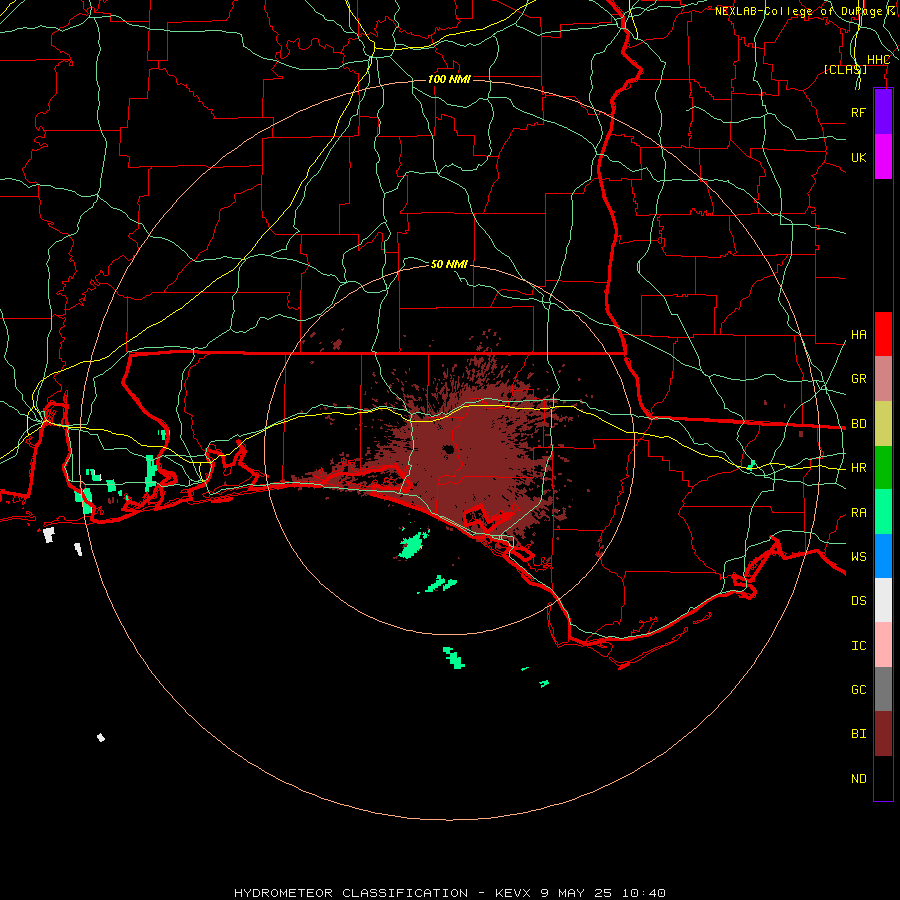Click the RF legend label
The image size is (900, 900).
point(858,112)
